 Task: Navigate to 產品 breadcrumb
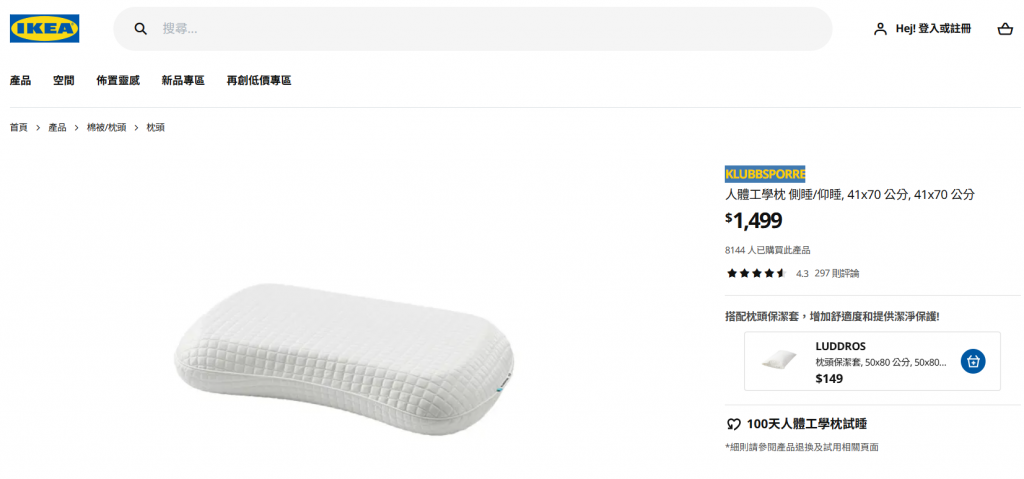coord(57,128)
